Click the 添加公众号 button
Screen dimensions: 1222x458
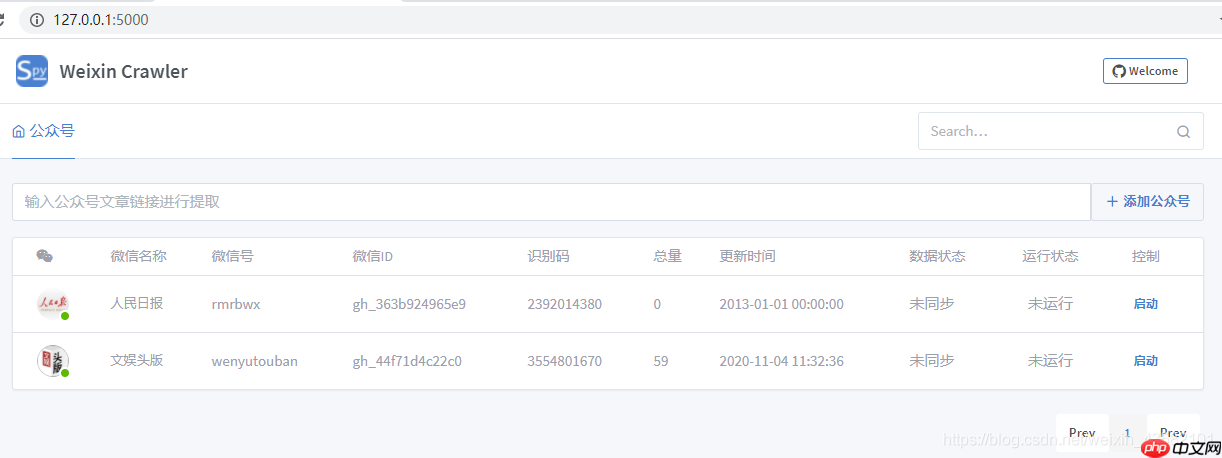coord(1147,202)
